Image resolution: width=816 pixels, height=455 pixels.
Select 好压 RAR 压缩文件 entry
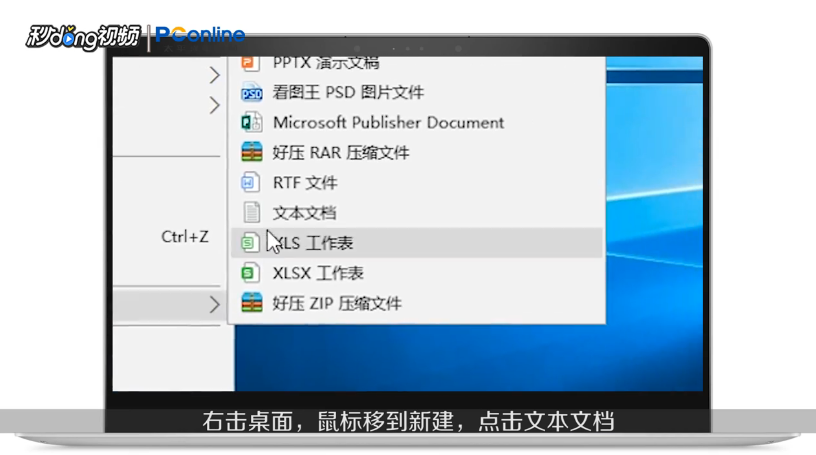(416, 153)
